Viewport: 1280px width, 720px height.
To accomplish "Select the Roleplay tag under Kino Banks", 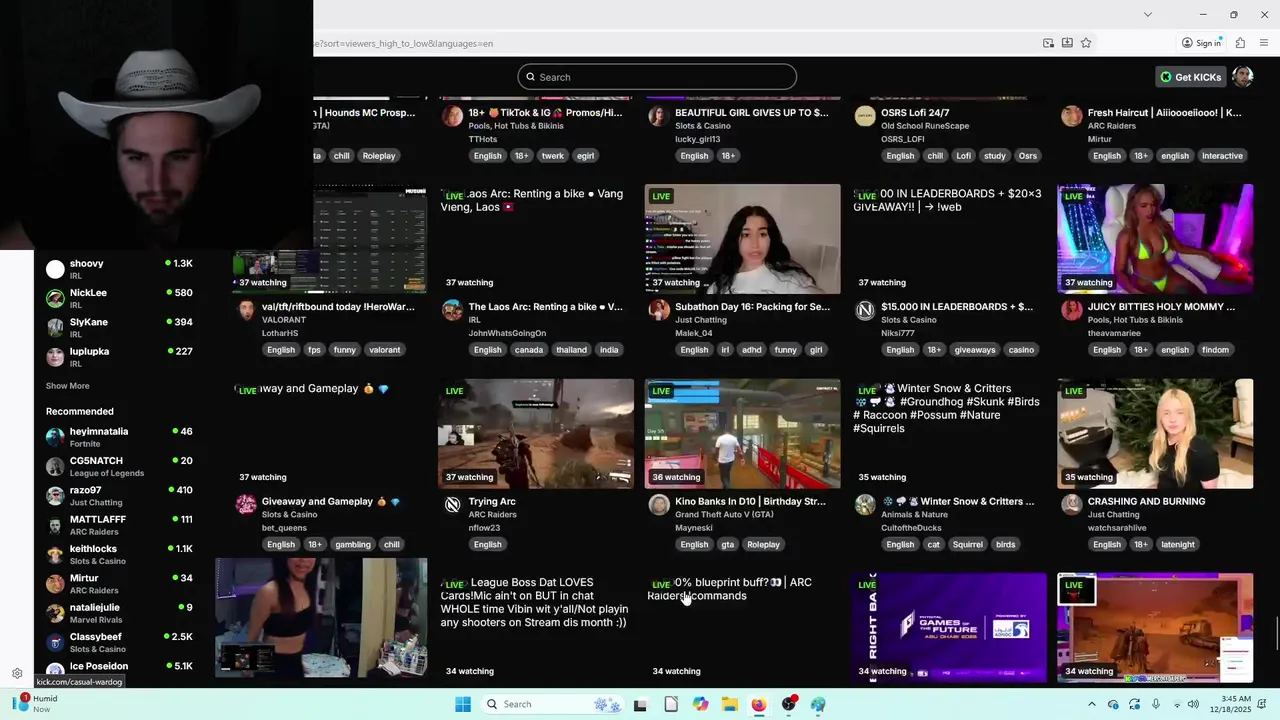I will [763, 545].
